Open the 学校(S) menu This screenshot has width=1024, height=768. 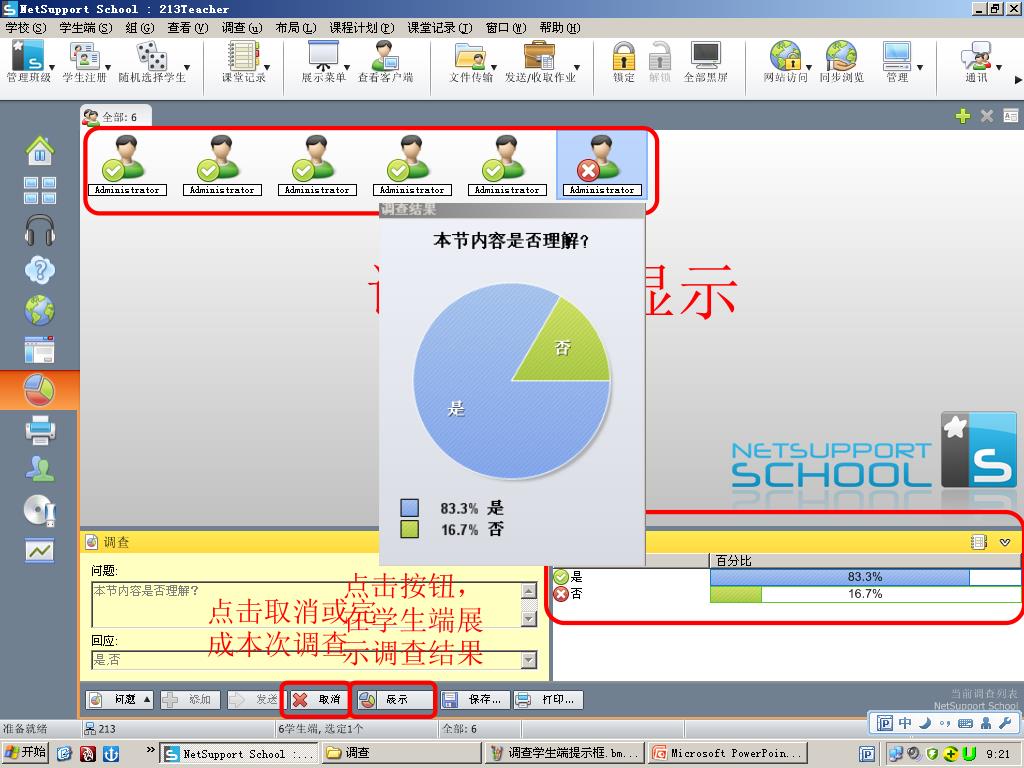pos(25,28)
